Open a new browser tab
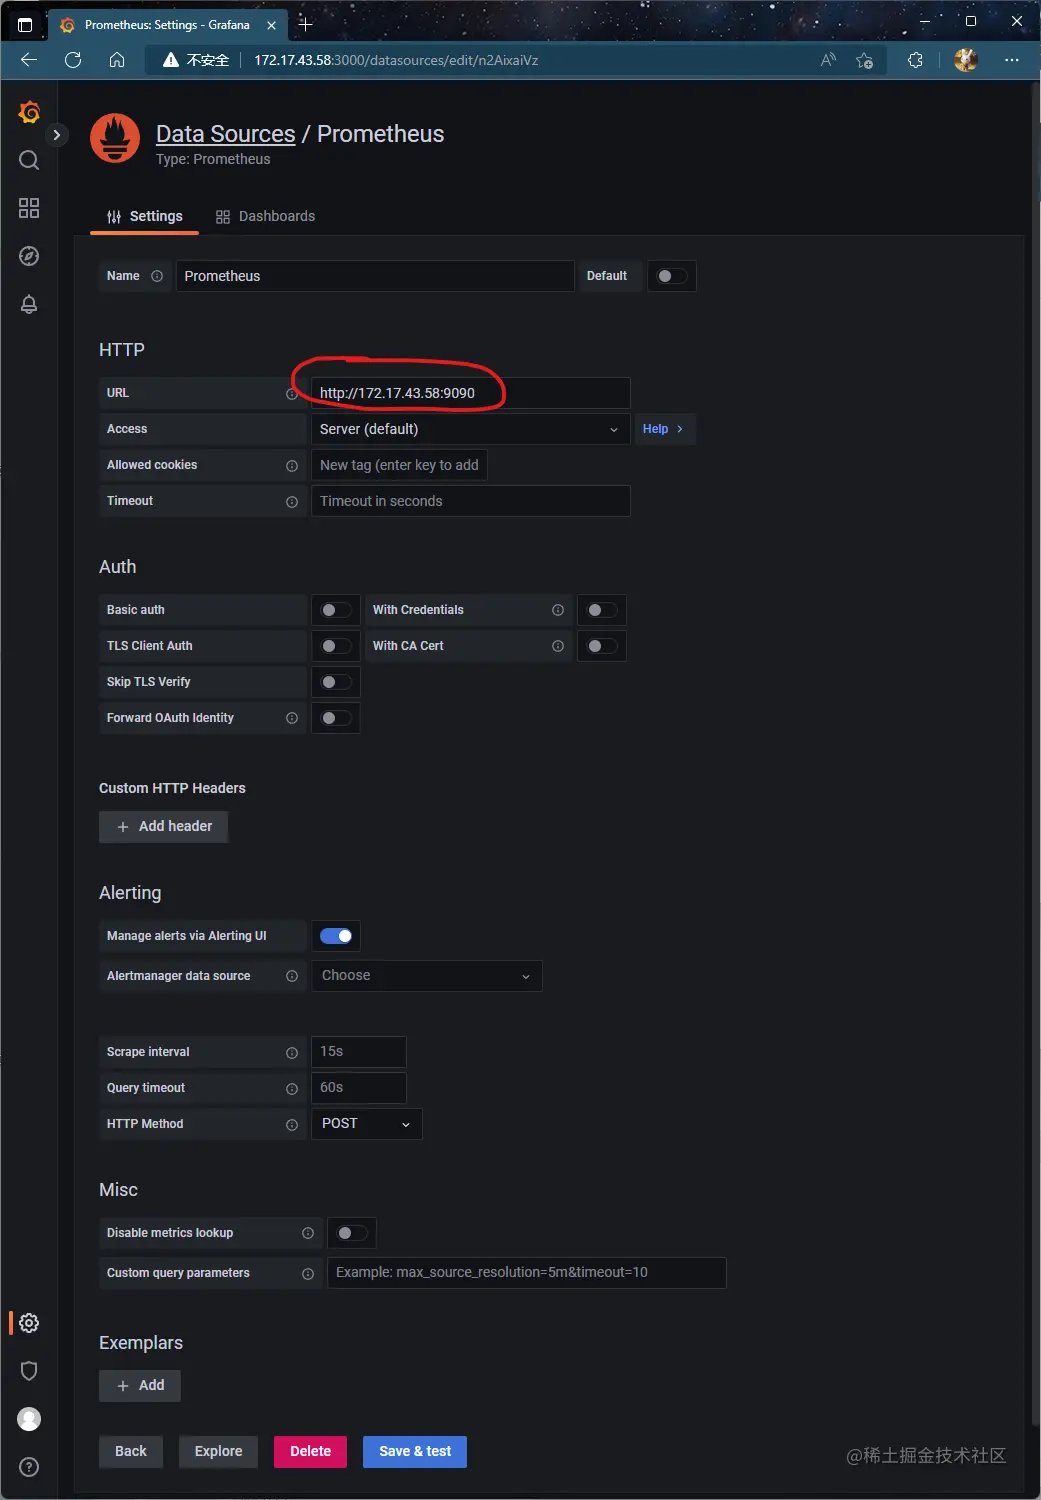1041x1500 pixels. 306,24
